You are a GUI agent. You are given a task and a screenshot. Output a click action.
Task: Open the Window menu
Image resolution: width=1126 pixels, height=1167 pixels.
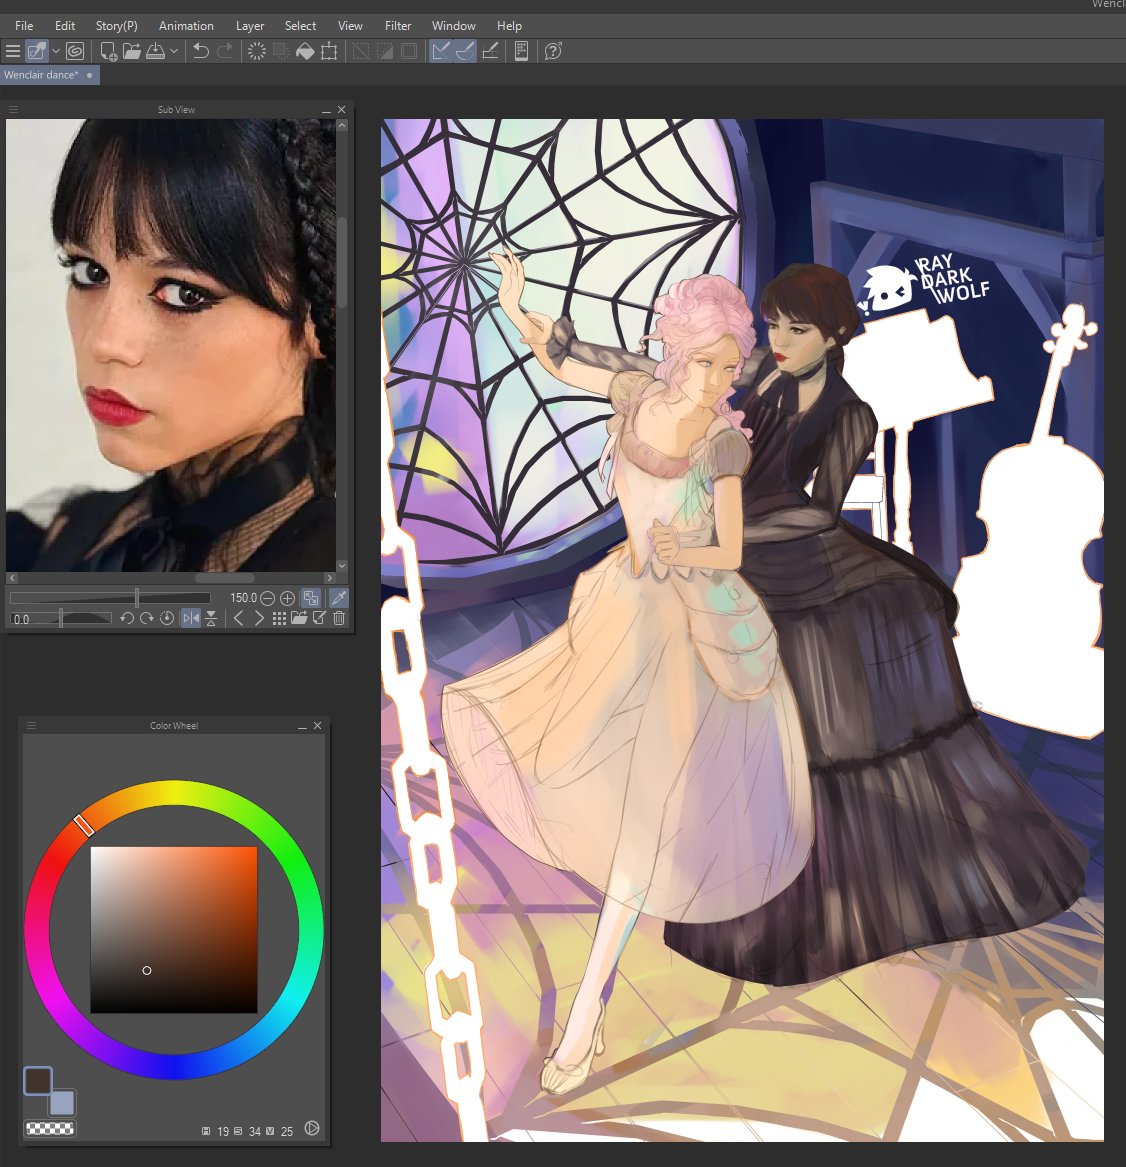click(454, 25)
